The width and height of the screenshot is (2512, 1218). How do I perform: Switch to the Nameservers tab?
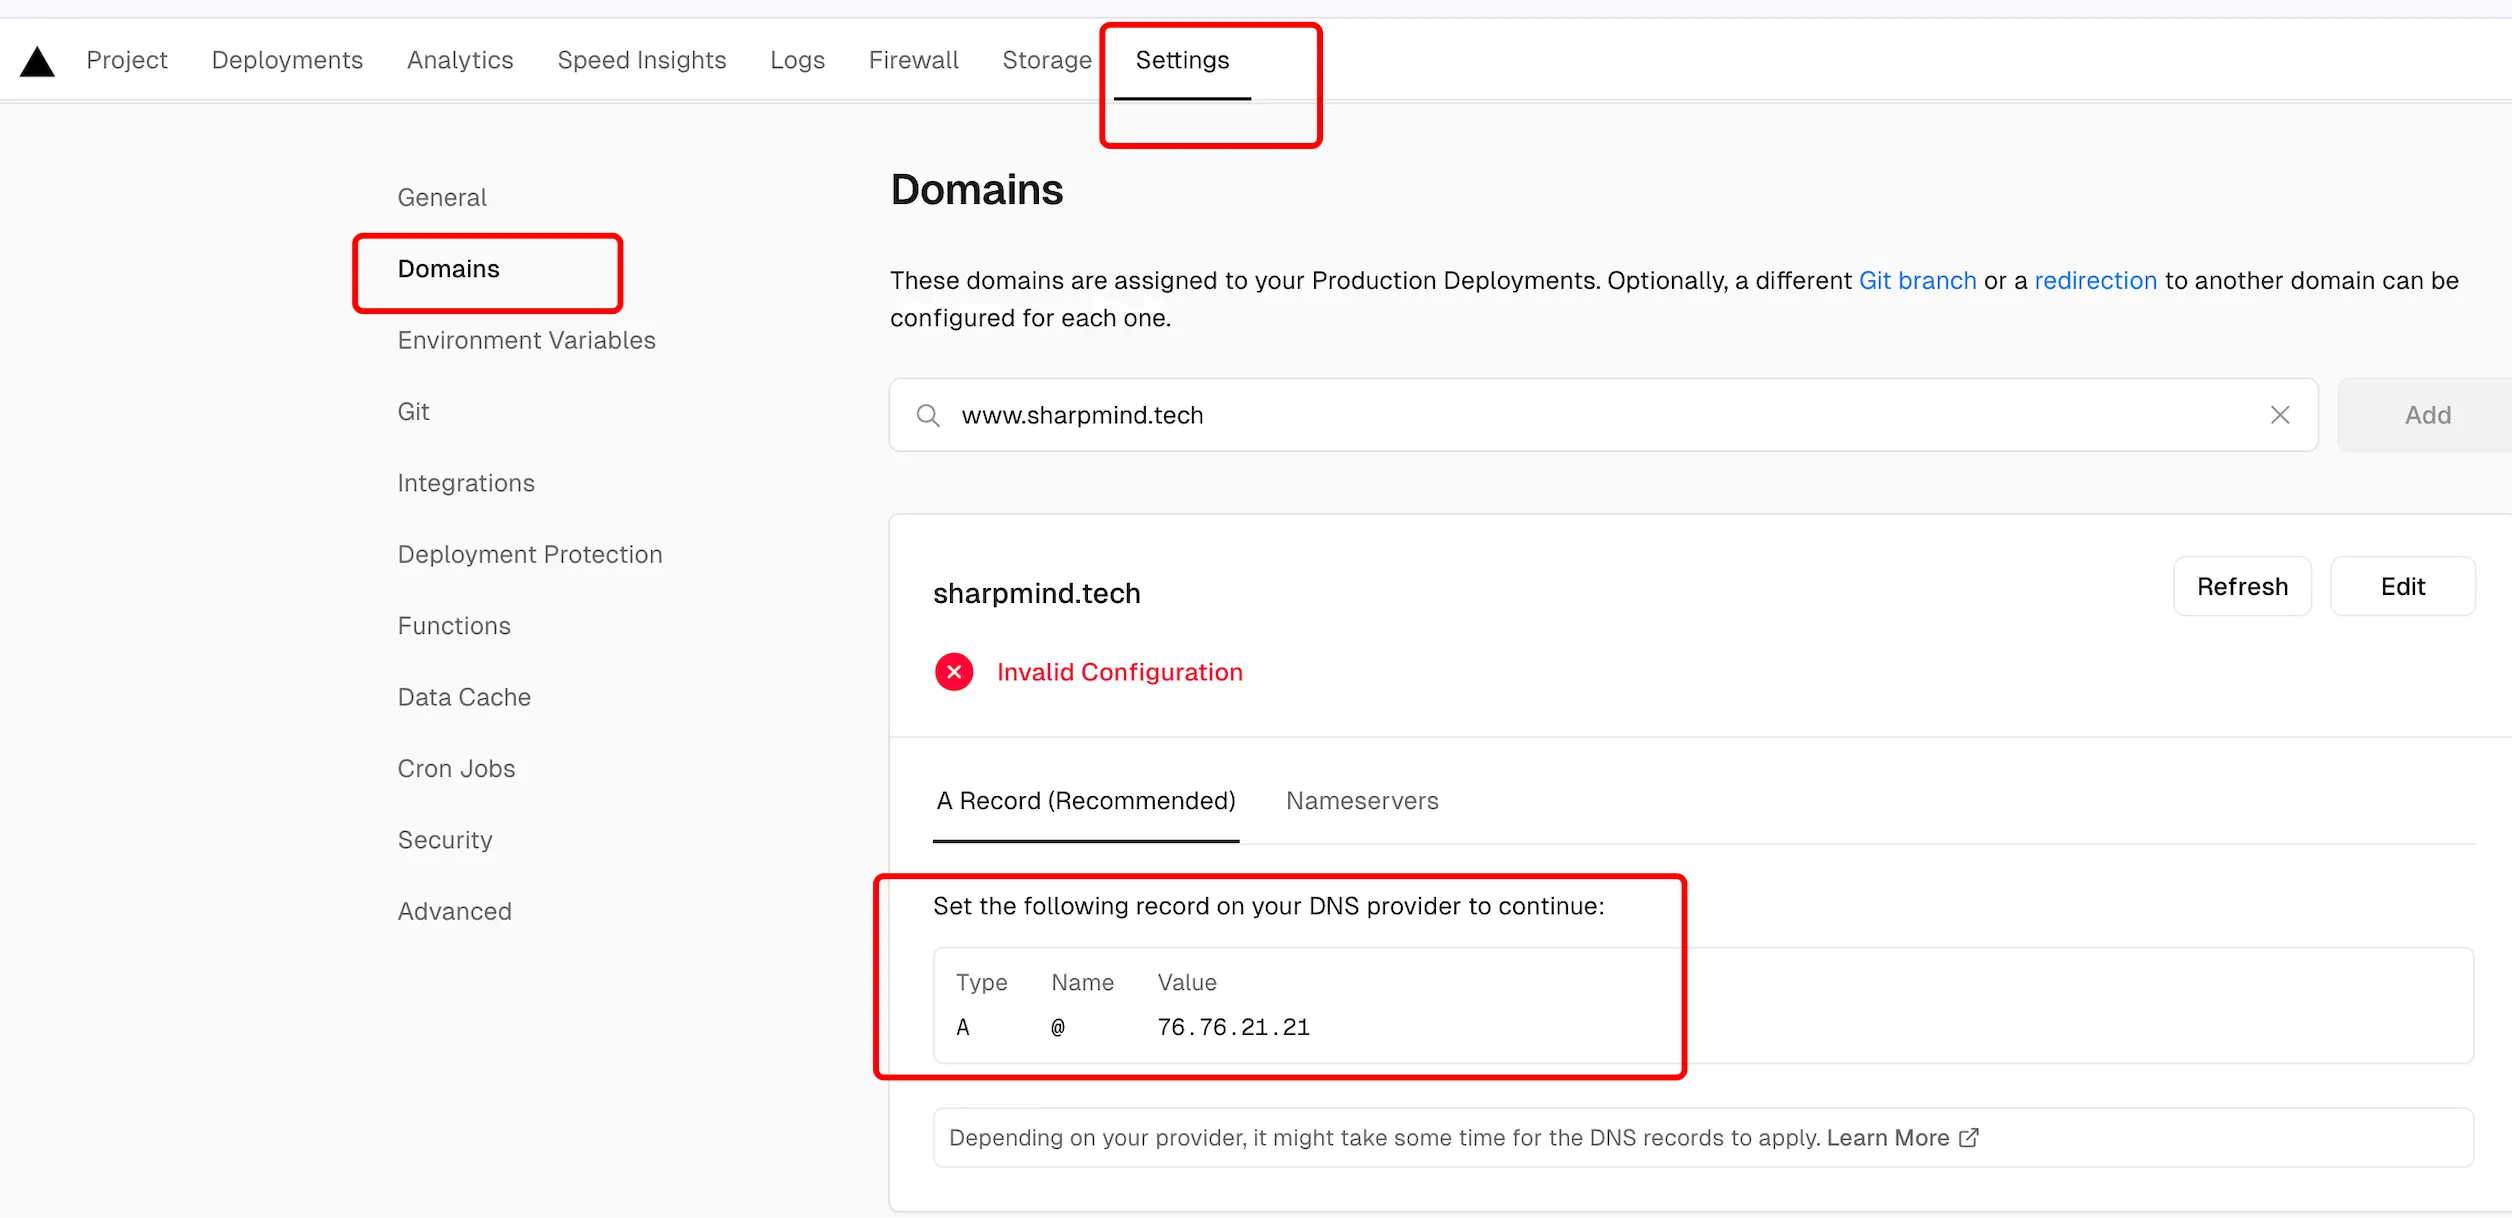pyautogui.click(x=1361, y=801)
